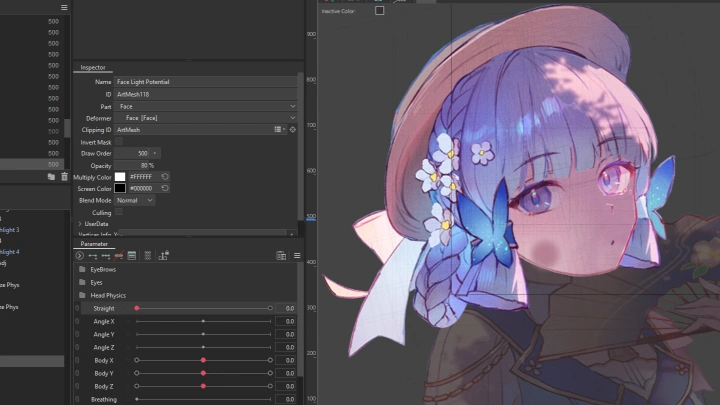Click the #000000 hex value field
This screenshot has height=405, width=720.
click(144, 188)
